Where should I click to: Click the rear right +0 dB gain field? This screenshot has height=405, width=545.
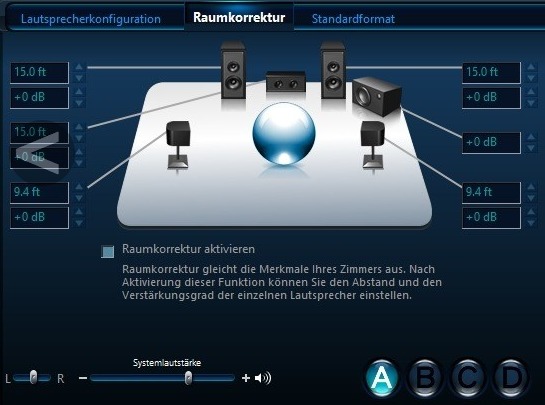pyautogui.click(x=491, y=218)
